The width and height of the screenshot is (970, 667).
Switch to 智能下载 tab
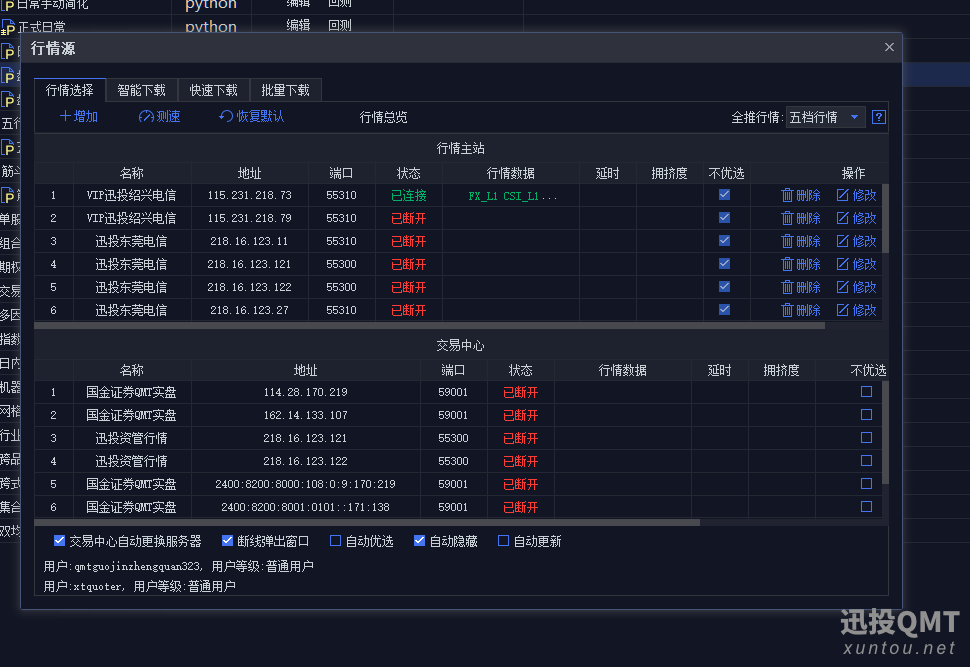(x=142, y=90)
